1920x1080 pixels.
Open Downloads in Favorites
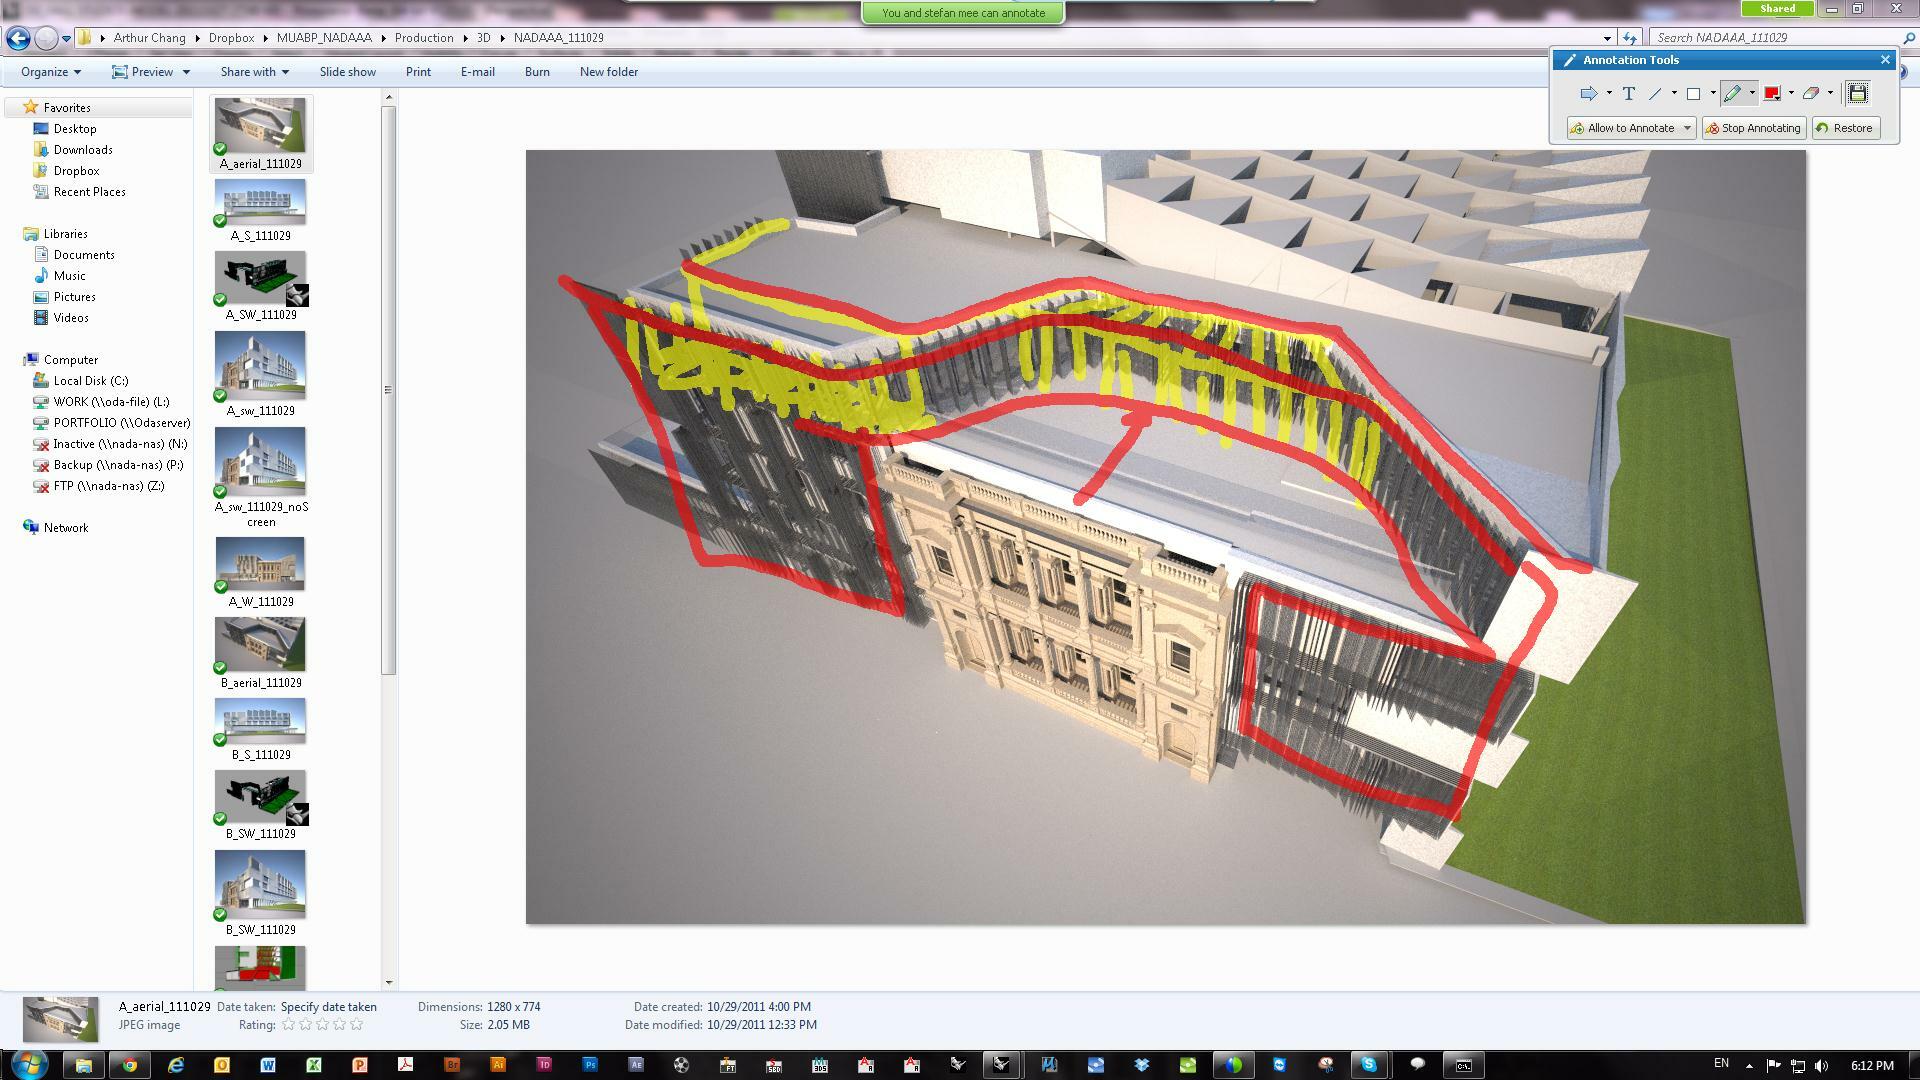[83, 150]
